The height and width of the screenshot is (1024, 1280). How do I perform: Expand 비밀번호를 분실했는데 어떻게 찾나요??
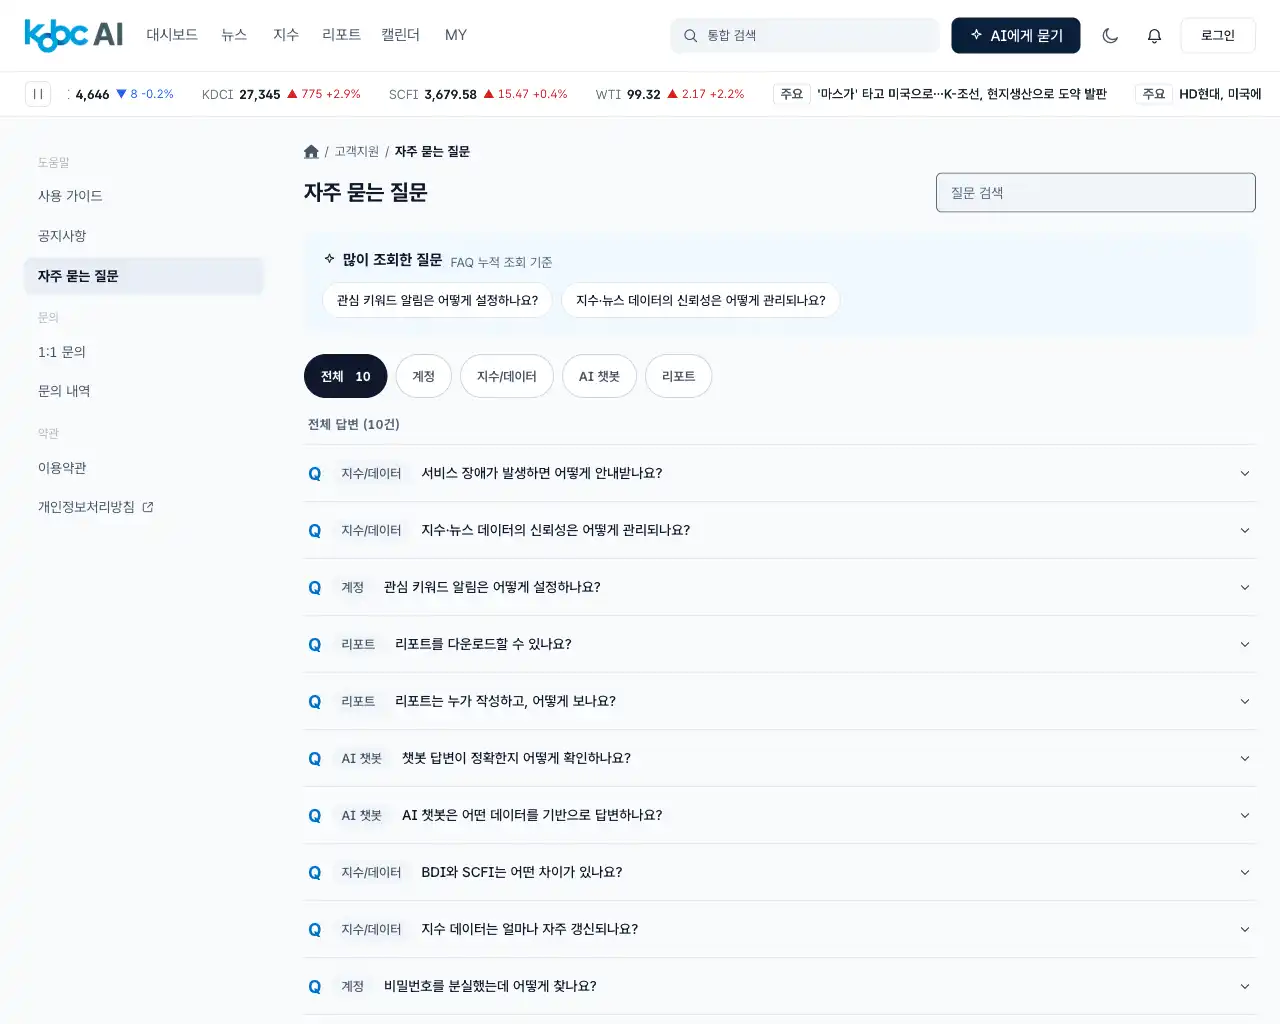click(780, 986)
